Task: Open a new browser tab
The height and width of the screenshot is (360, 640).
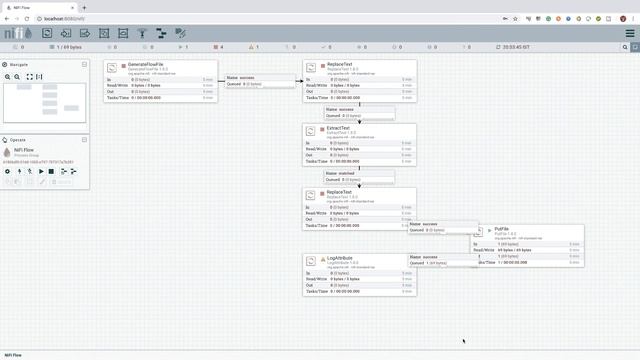Action: tap(84, 7)
